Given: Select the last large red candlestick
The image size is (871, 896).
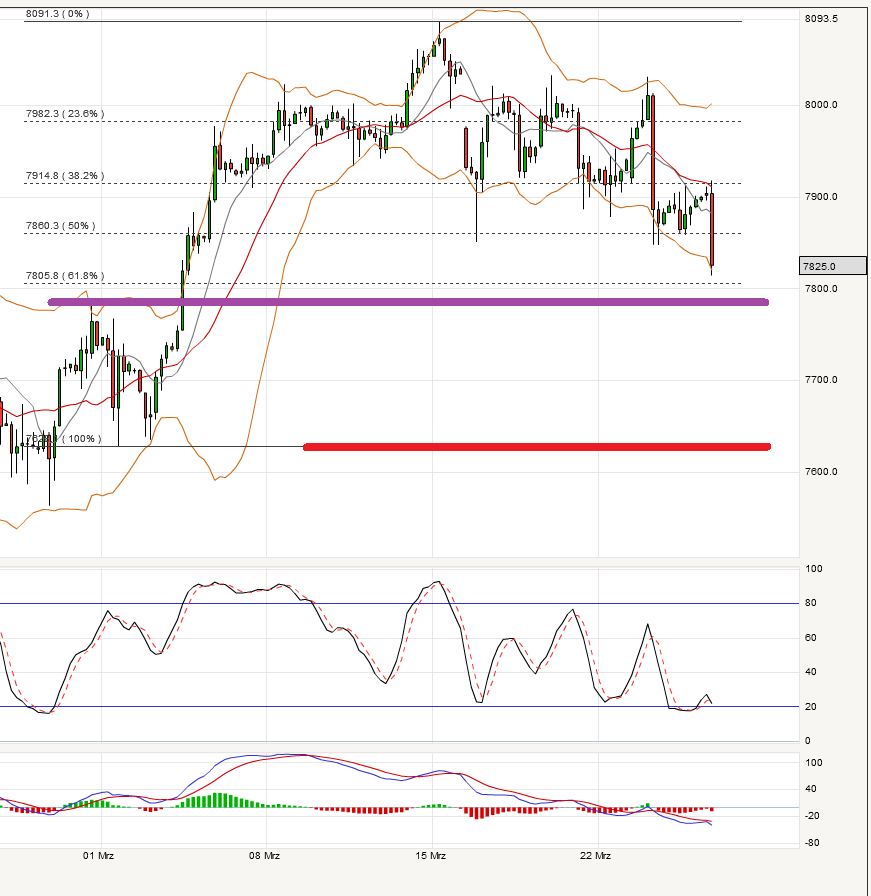Looking at the screenshot, I should coord(712,232).
